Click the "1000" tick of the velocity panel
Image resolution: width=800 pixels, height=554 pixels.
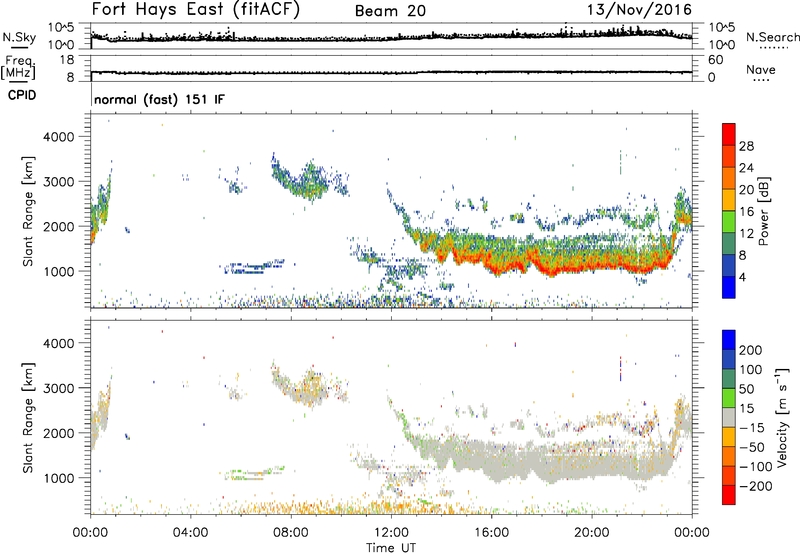point(59,478)
